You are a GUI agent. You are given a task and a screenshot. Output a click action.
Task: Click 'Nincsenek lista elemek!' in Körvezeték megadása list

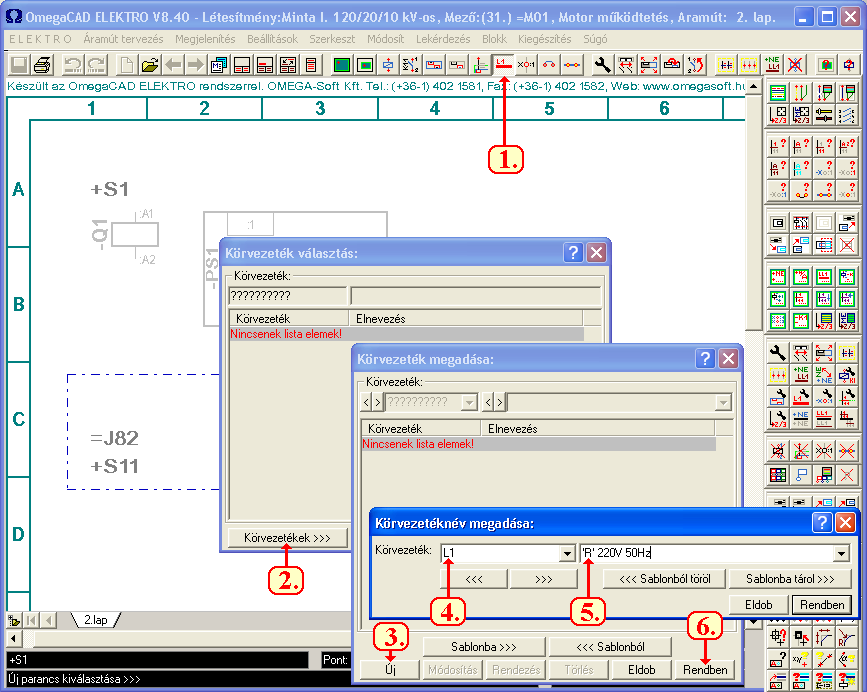pos(418,444)
